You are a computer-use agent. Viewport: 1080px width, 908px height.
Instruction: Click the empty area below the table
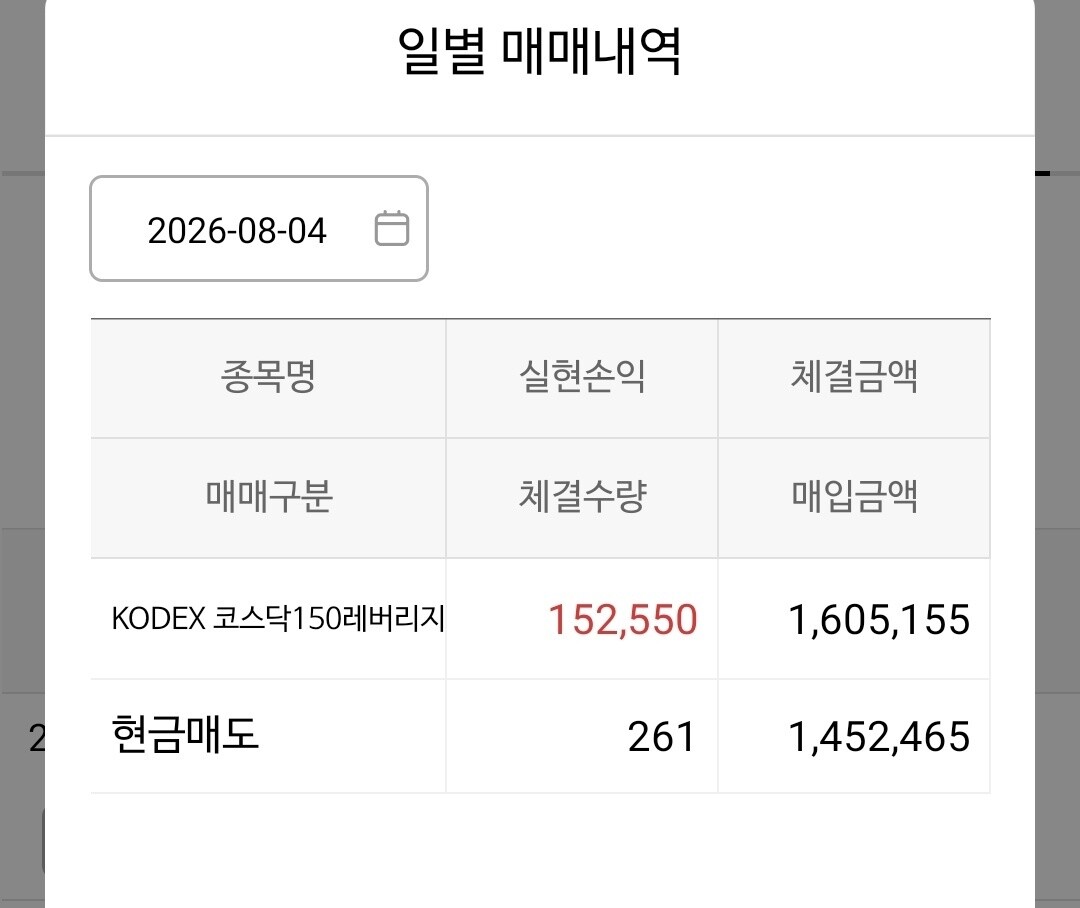coord(540,851)
